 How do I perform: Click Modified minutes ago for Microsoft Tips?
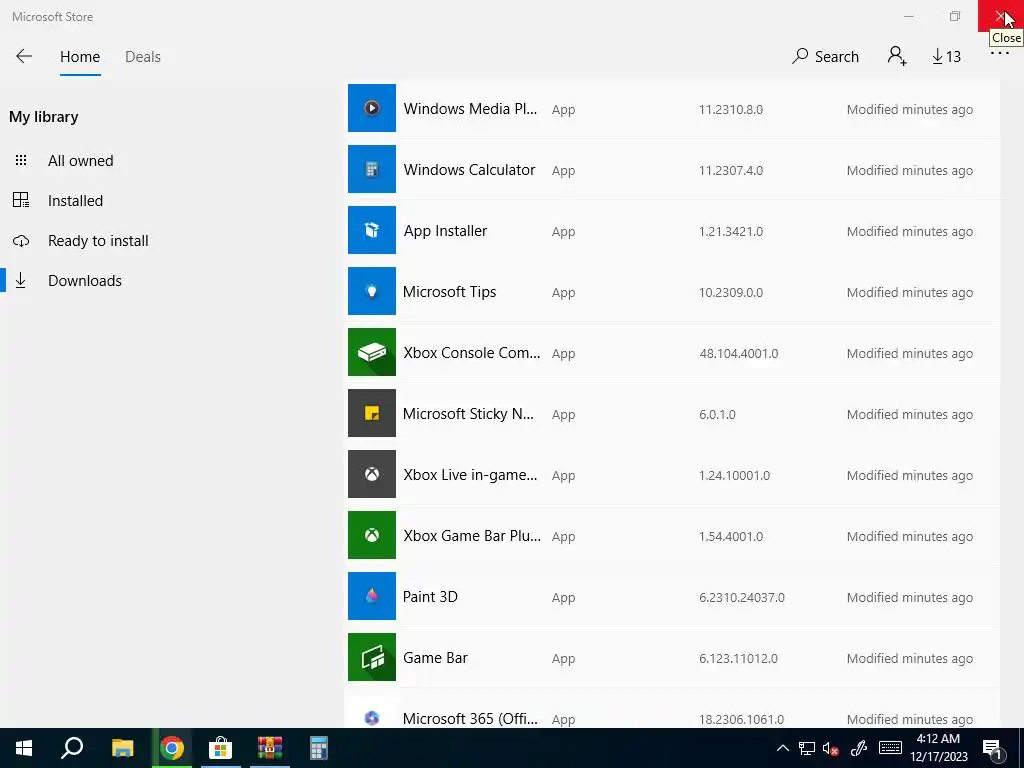pos(910,293)
